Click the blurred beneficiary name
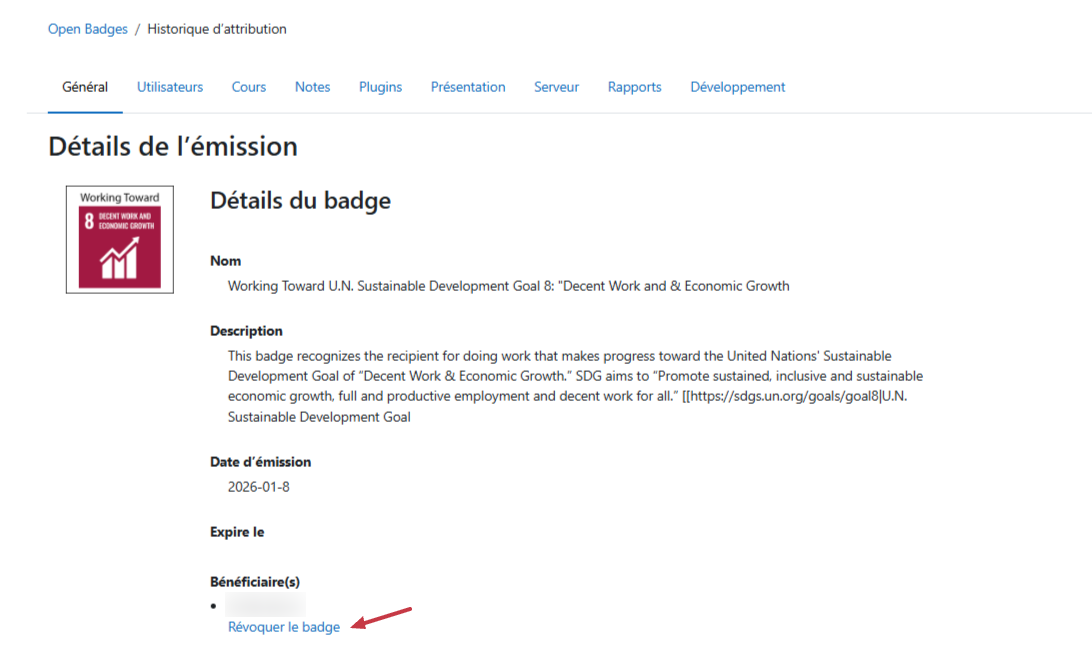Viewport: 1092px width, 647px height. pos(265,605)
